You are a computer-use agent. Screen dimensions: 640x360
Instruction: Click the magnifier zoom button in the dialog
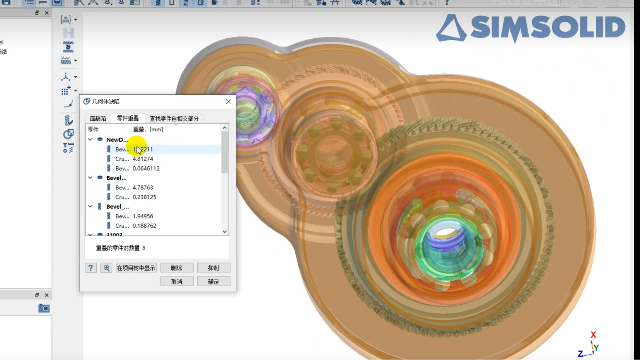point(107,268)
